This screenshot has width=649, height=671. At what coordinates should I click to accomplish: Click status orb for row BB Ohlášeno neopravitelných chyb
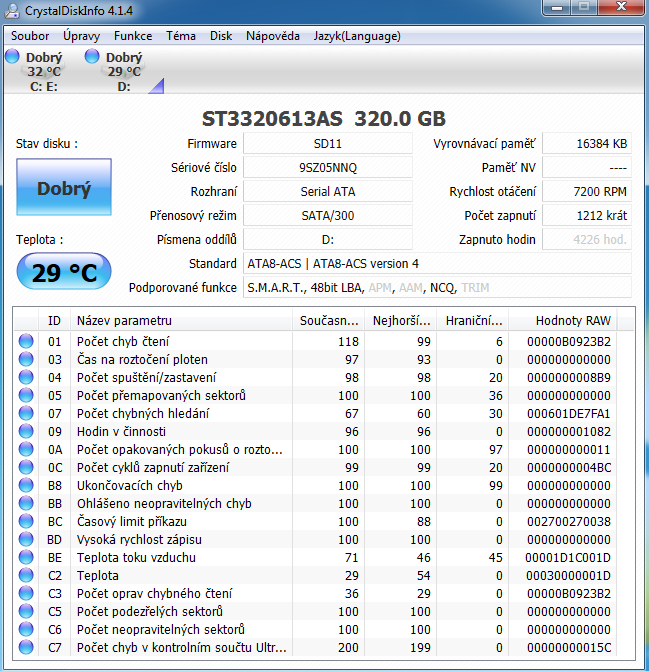coord(26,503)
